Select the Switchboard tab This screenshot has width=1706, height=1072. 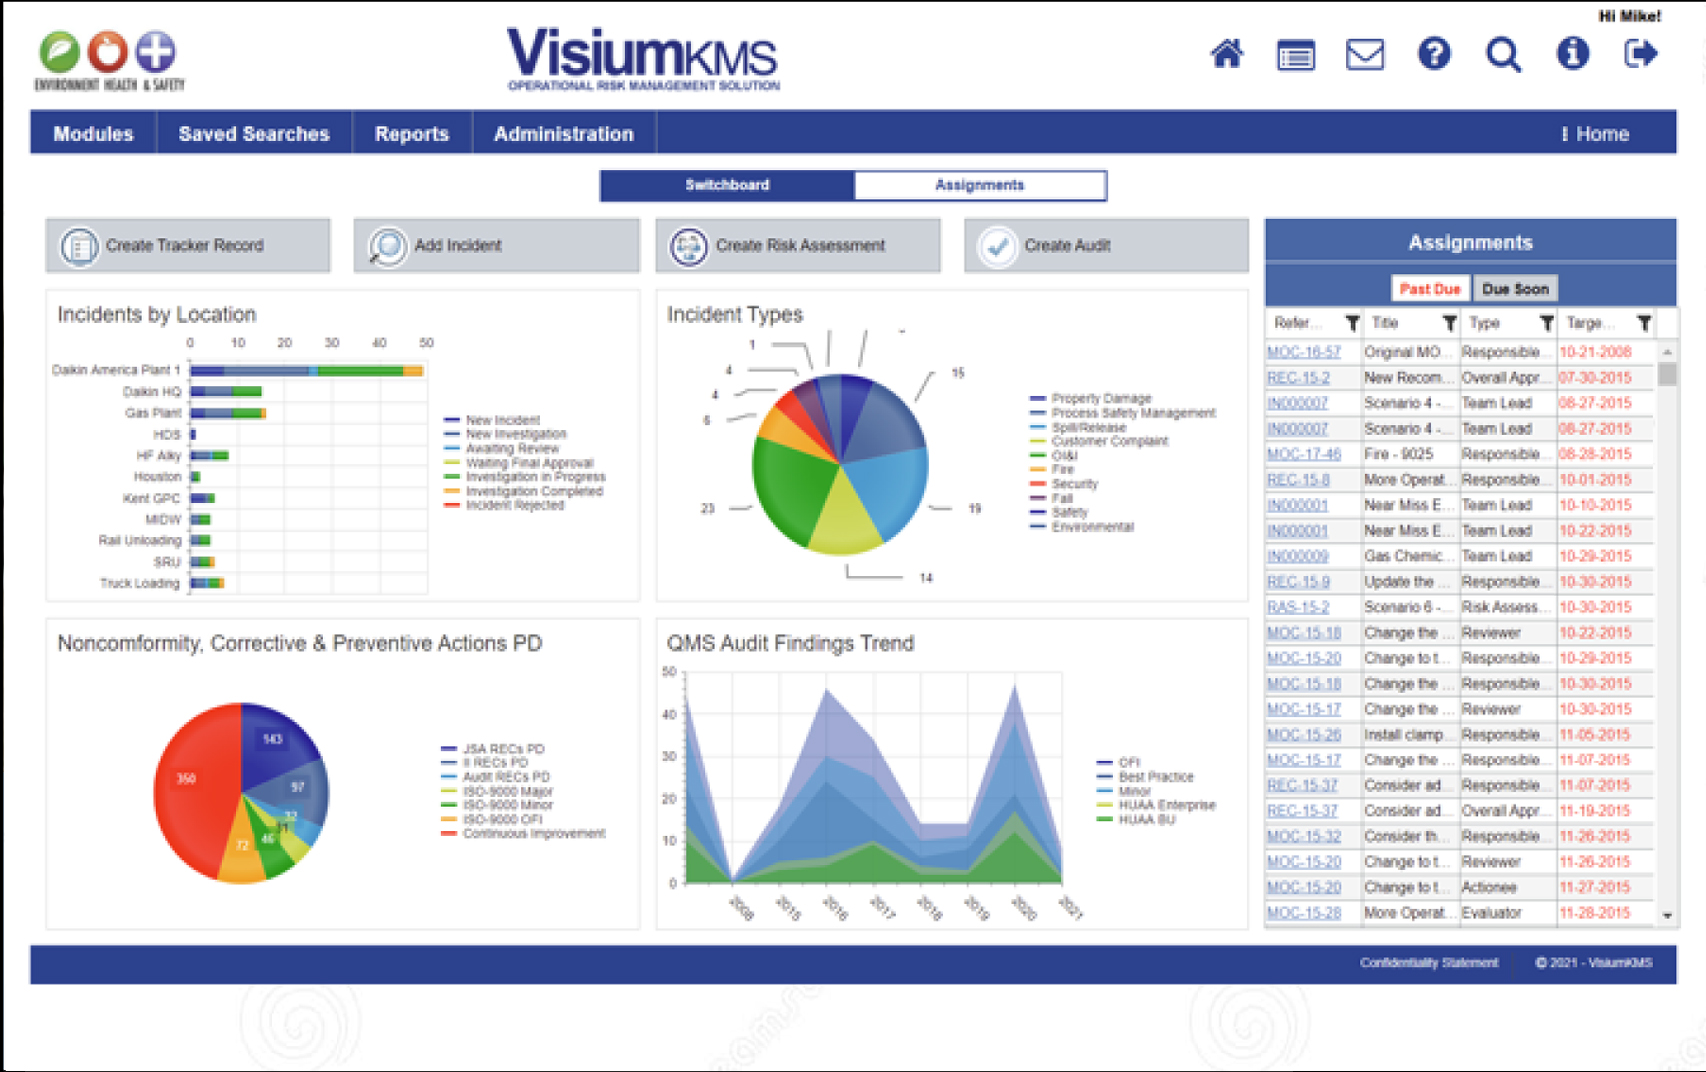point(727,185)
